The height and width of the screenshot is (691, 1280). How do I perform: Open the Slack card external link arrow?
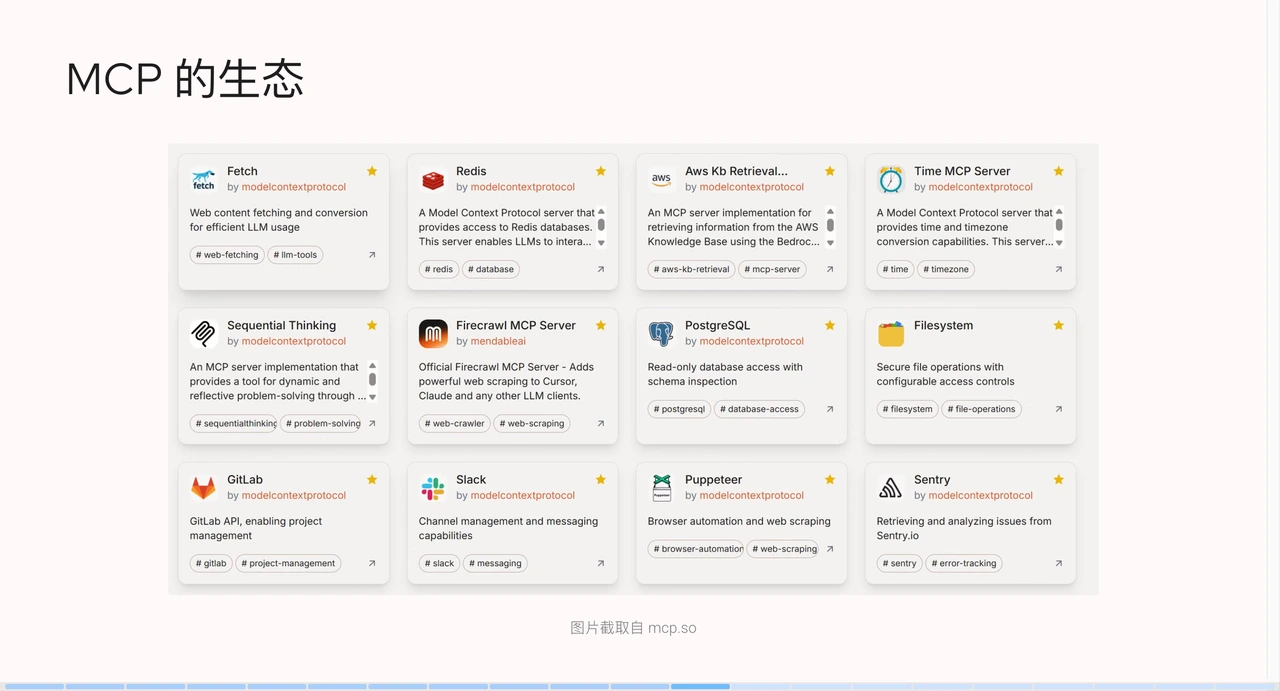click(x=601, y=563)
